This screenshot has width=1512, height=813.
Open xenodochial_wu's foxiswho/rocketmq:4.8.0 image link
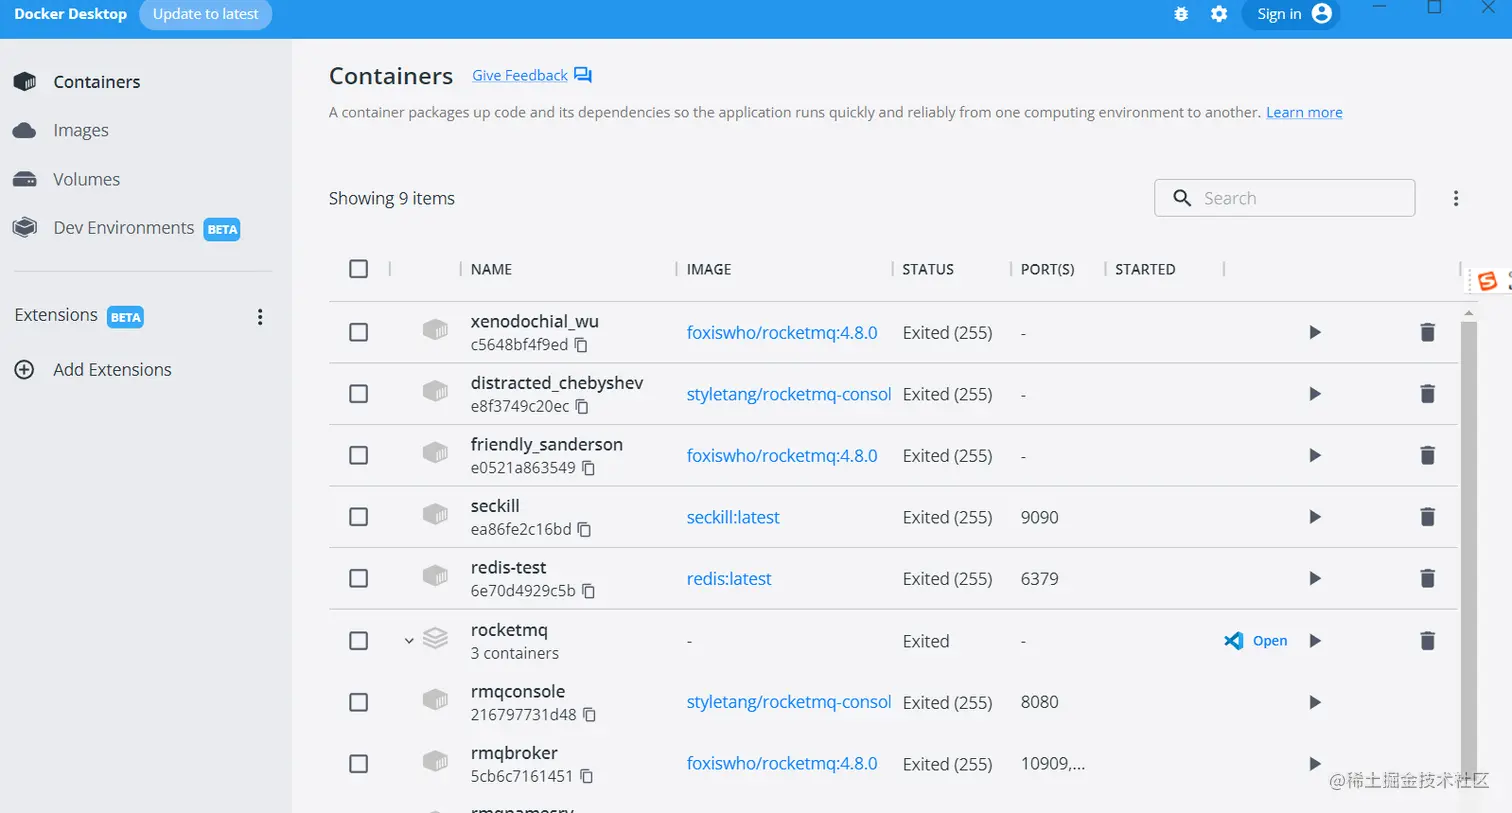tap(782, 332)
